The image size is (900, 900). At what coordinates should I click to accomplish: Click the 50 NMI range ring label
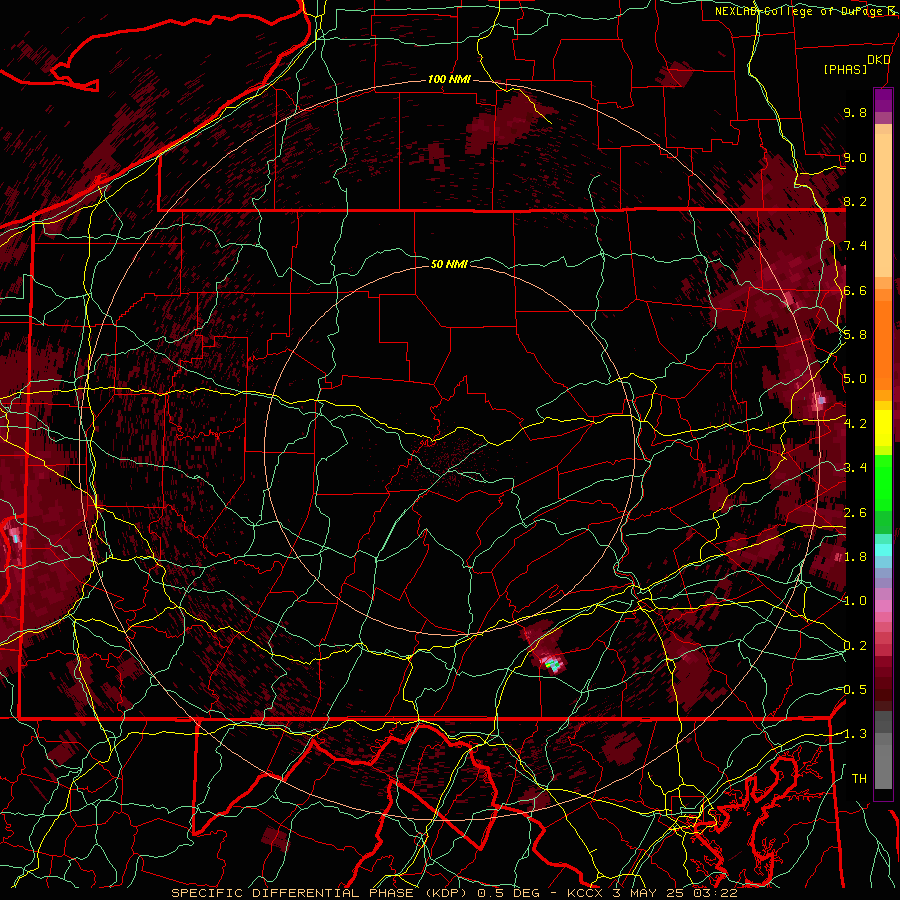(x=449, y=264)
